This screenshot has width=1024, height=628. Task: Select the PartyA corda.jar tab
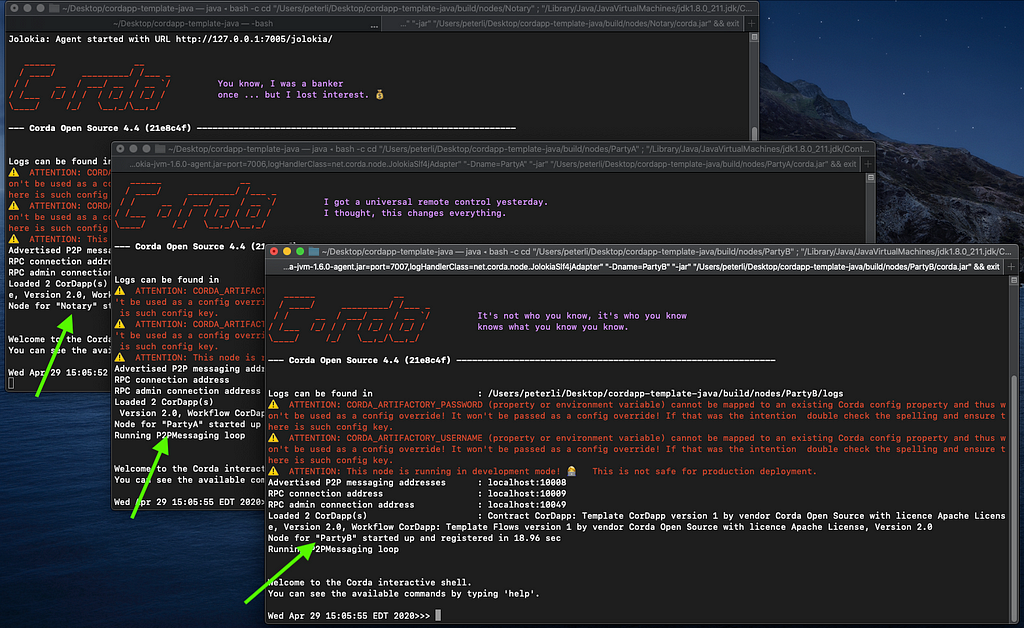[x=488, y=164]
